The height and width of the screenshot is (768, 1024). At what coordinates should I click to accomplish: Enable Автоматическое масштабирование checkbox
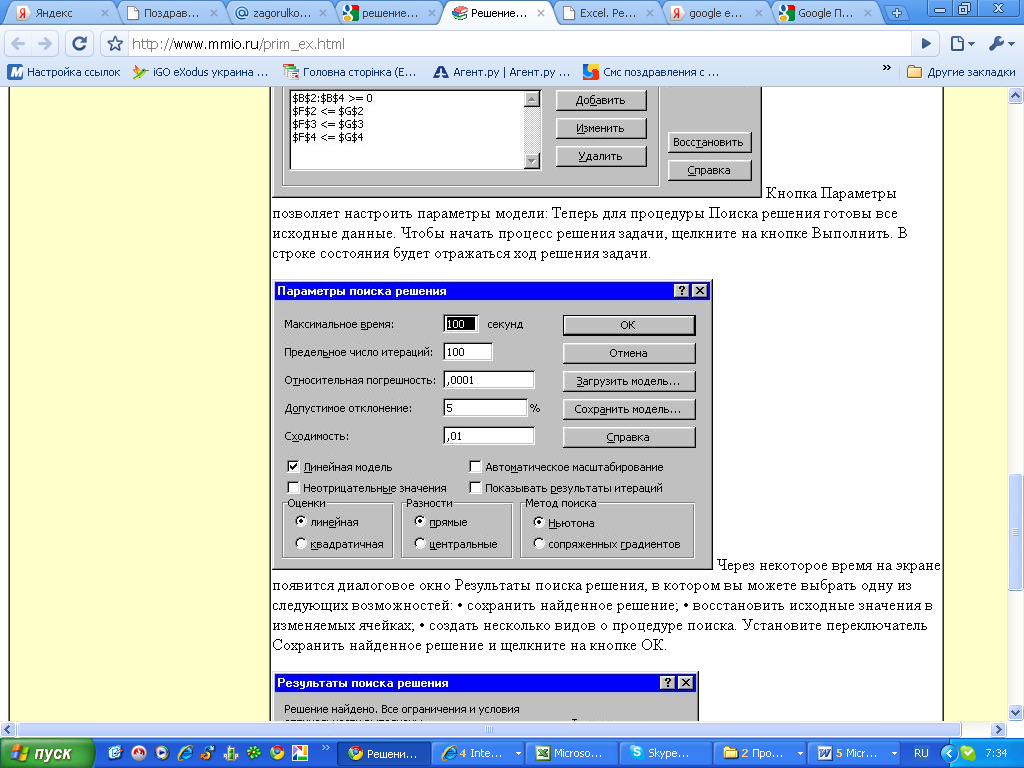coord(475,466)
